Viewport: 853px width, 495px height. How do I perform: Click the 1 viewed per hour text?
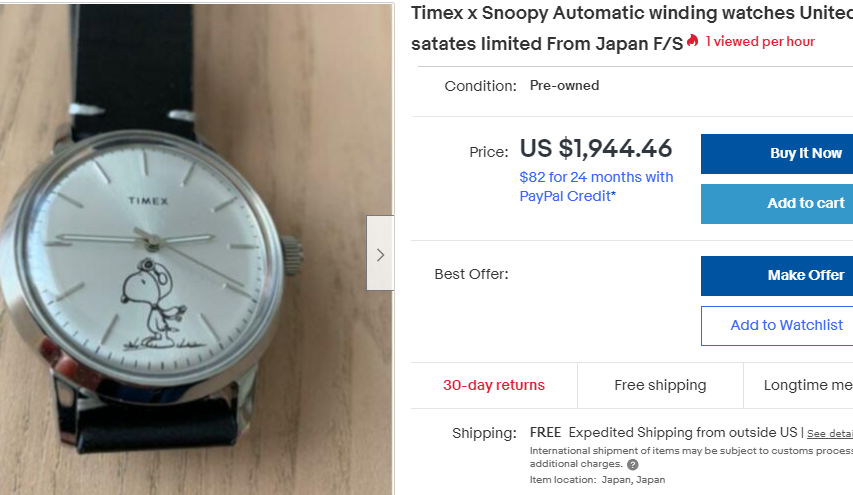point(760,41)
